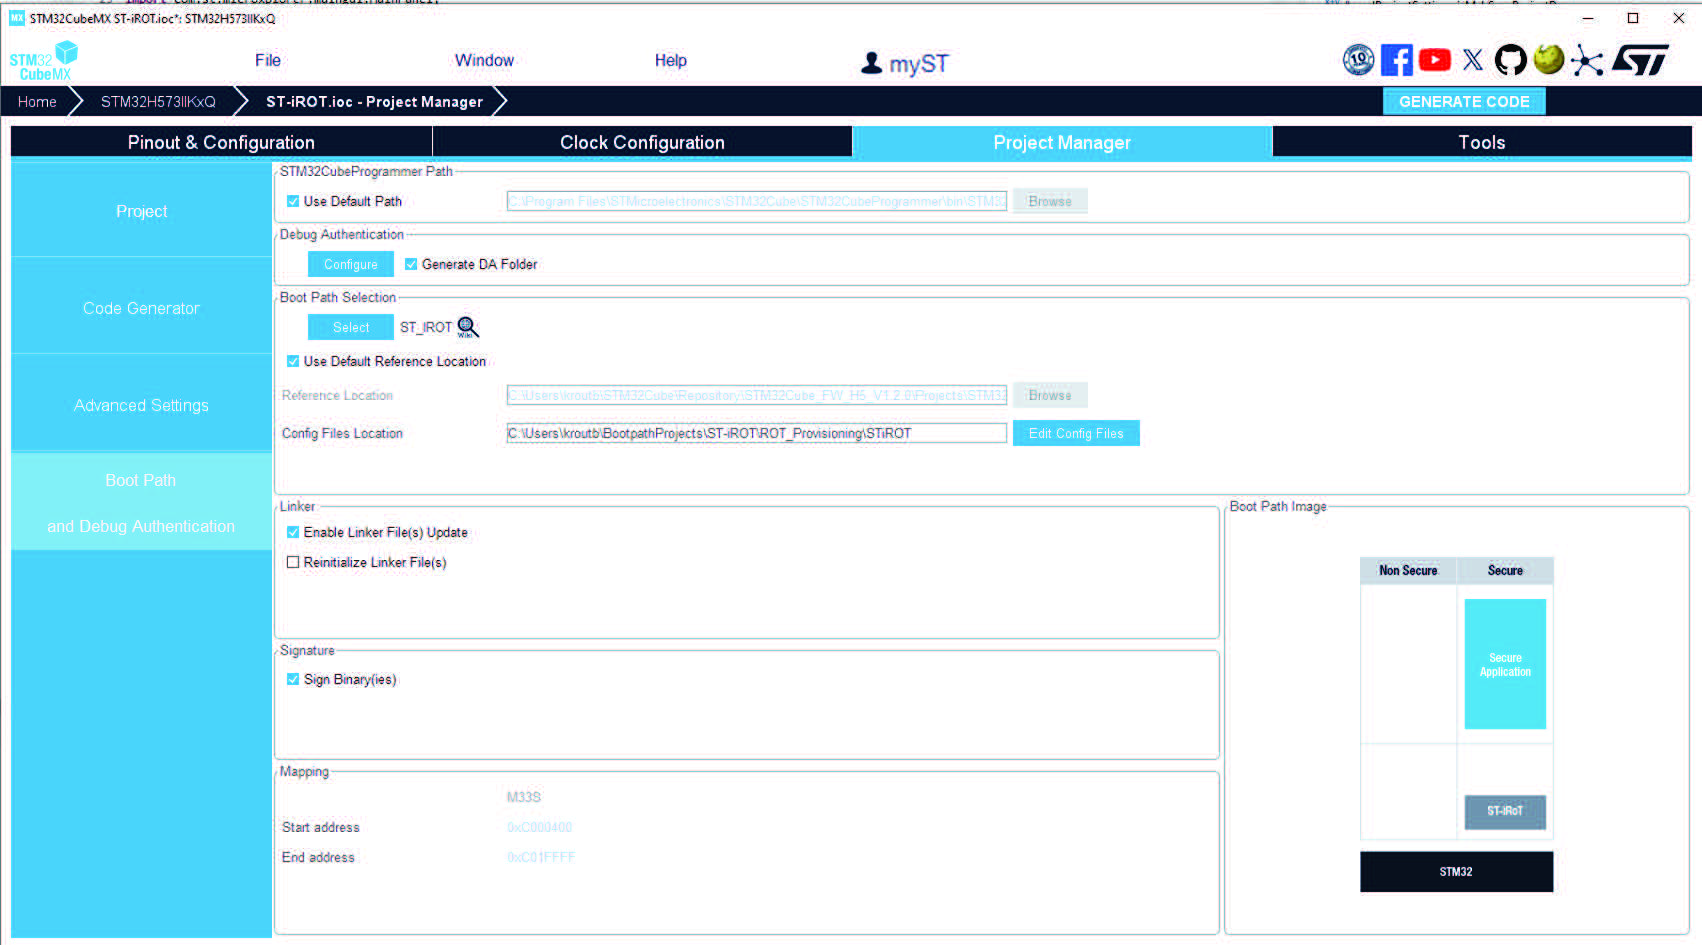
Task: Click the Config Files Location field
Action: tap(756, 433)
